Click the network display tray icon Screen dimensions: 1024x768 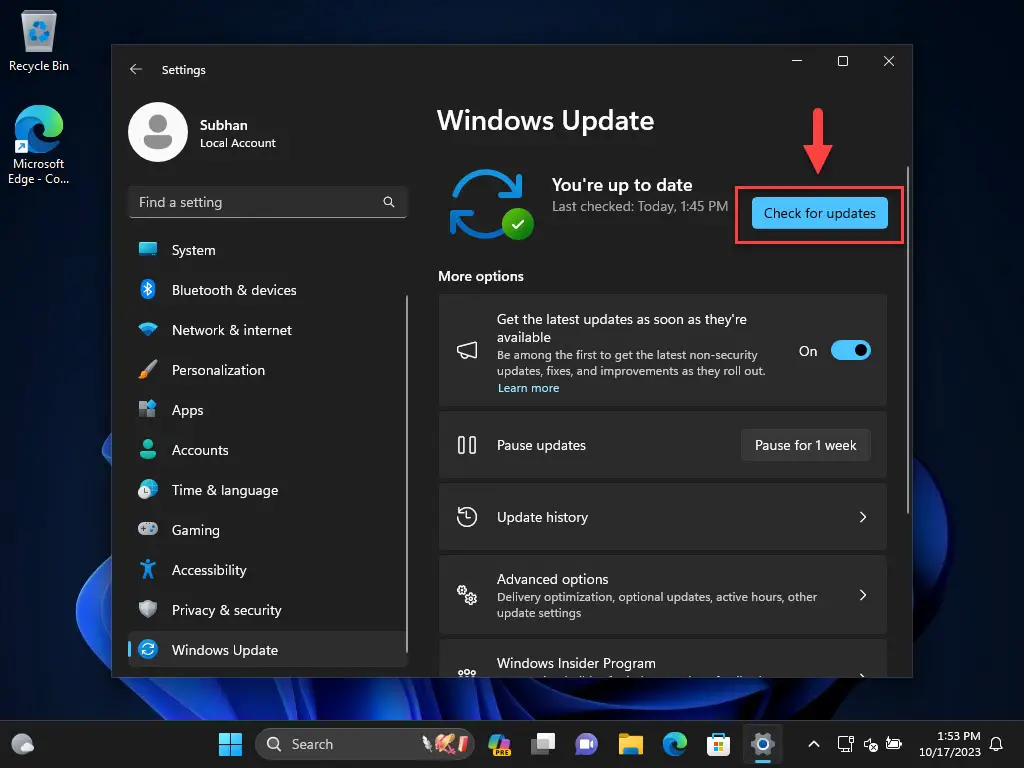[846, 744]
